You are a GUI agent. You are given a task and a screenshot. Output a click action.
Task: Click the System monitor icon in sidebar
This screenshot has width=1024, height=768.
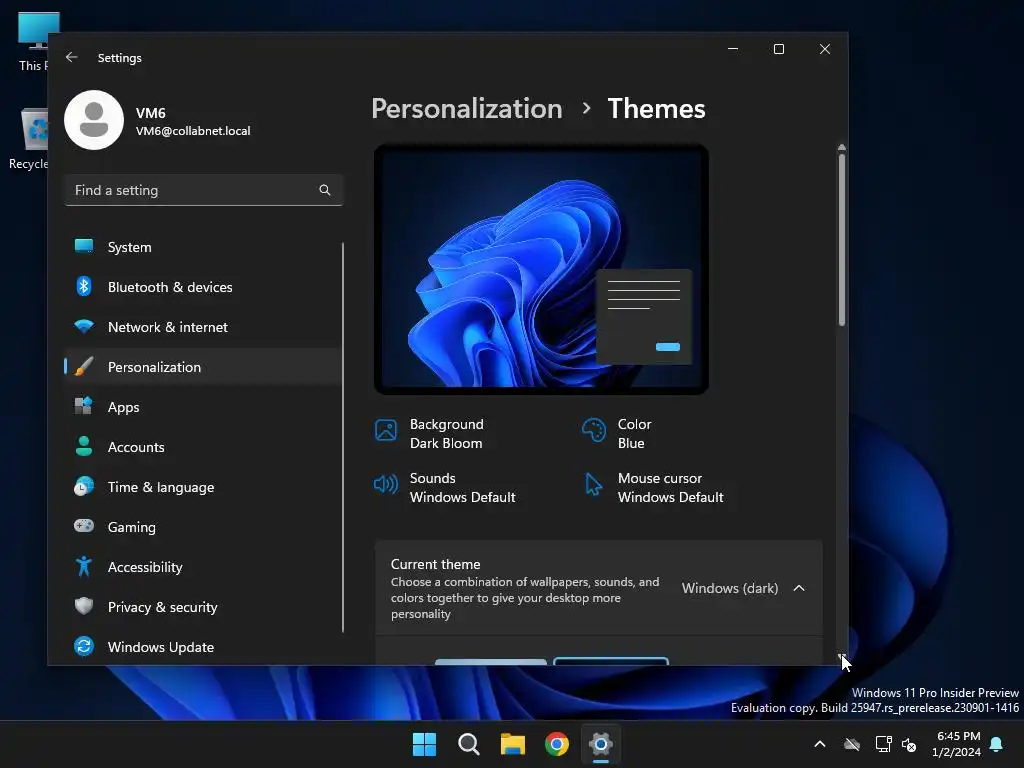(84, 246)
